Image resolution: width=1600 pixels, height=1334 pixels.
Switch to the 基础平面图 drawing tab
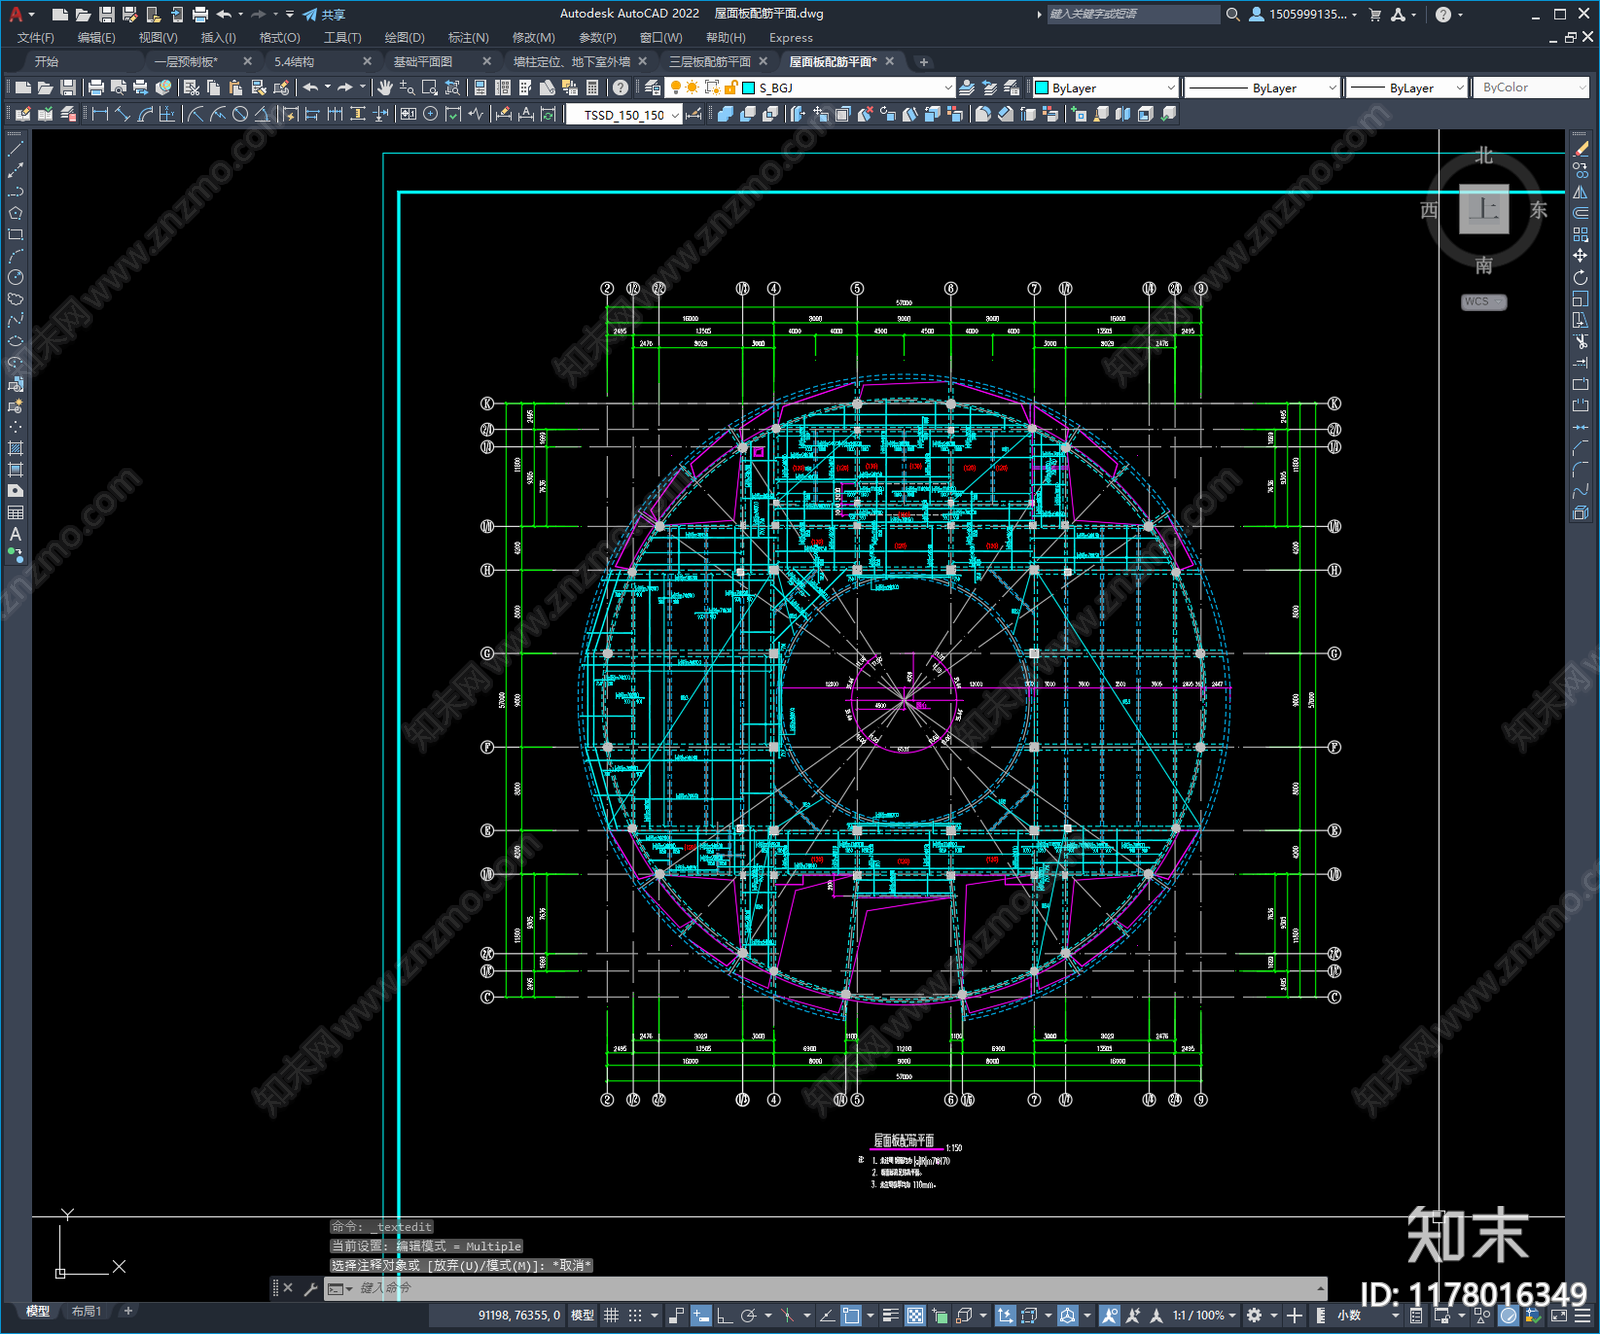click(423, 62)
